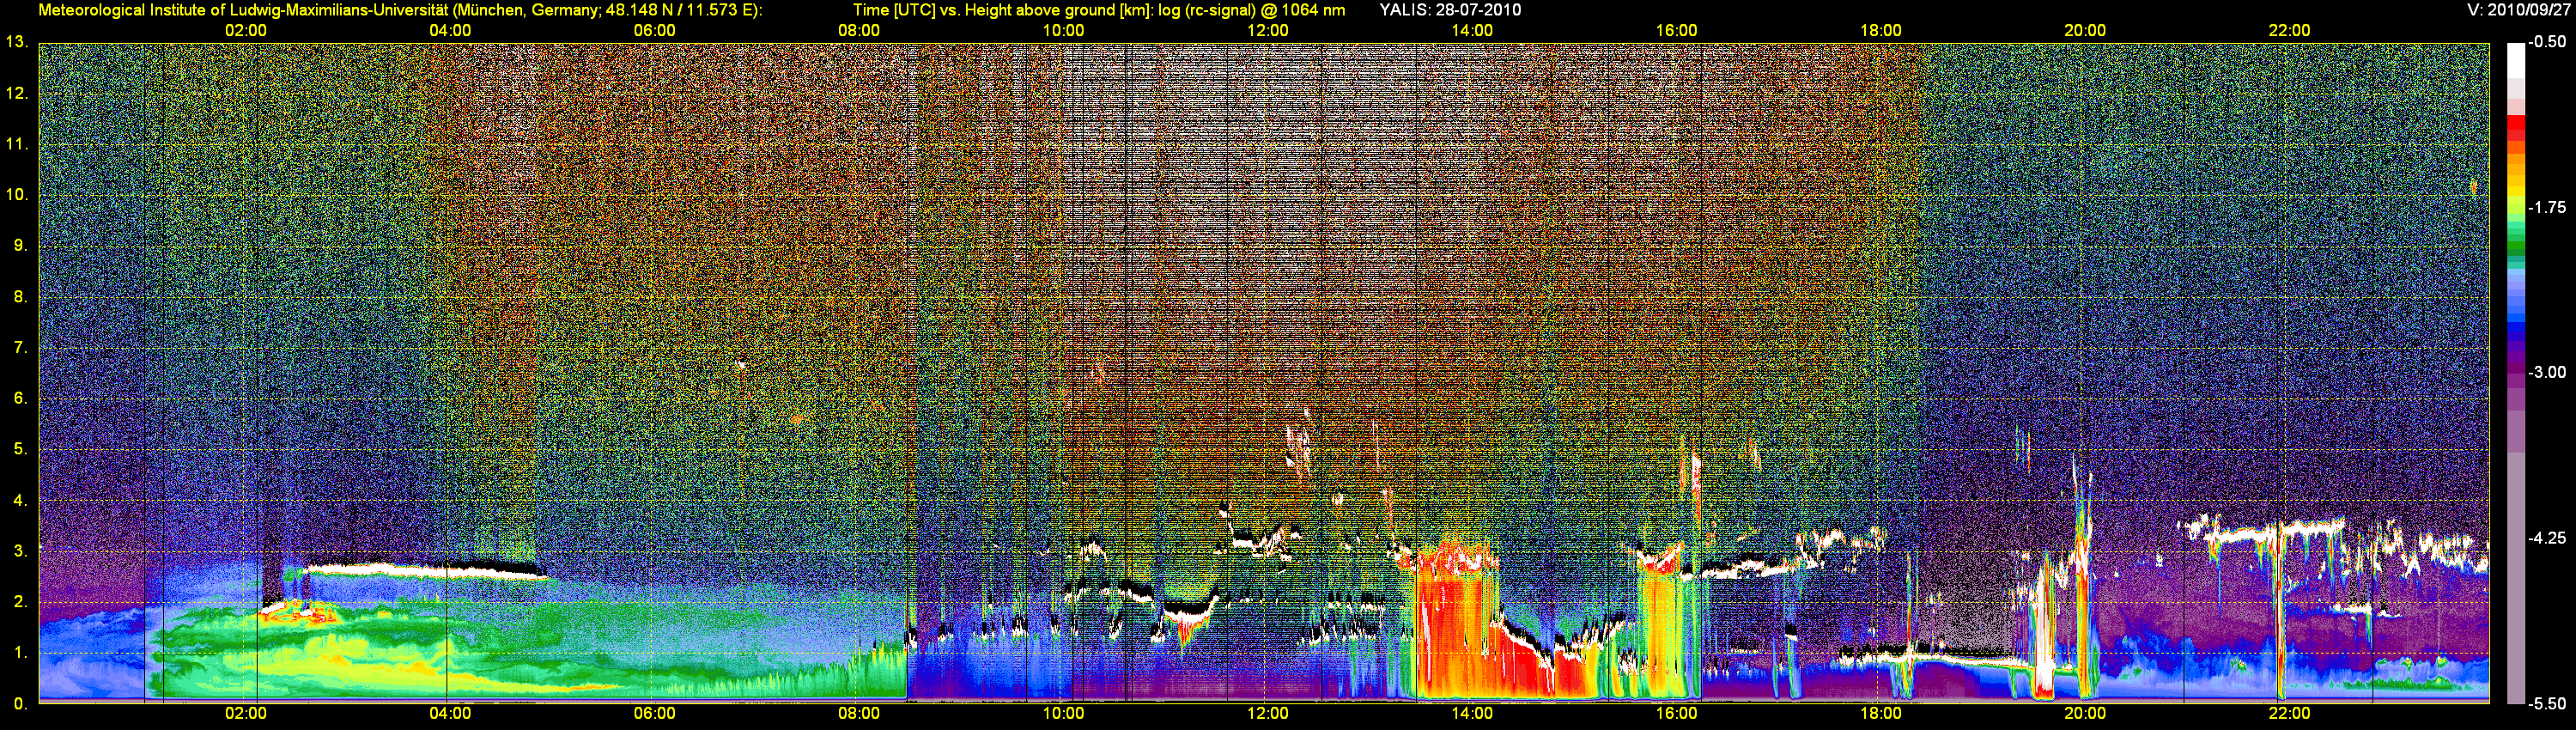This screenshot has height=730, width=2576.
Task: Pick the 1. height axis label
Action: (x=20, y=653)
